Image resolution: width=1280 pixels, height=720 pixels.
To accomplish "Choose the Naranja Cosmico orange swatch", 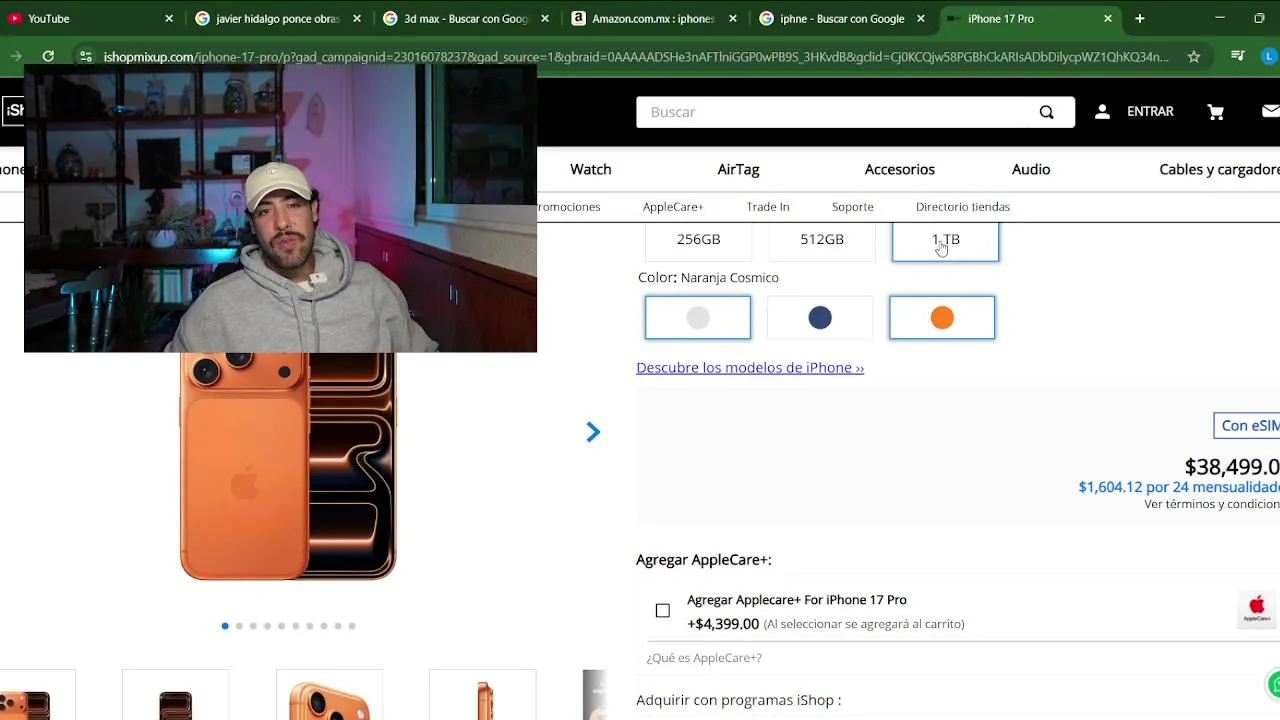I will coord(942,318).
